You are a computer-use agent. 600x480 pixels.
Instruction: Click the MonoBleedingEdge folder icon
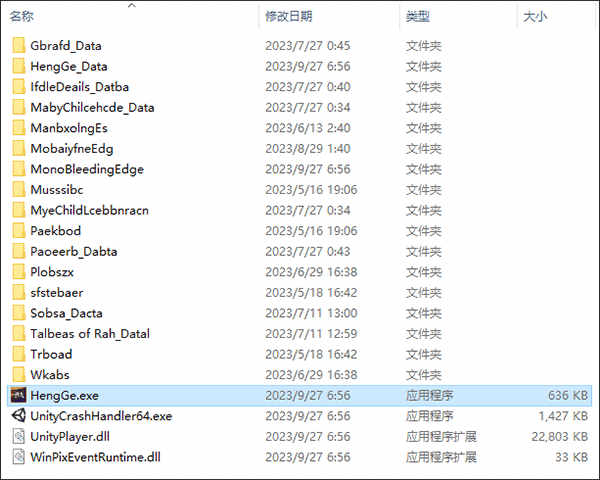pyautogui.click(x=18, y=169)
